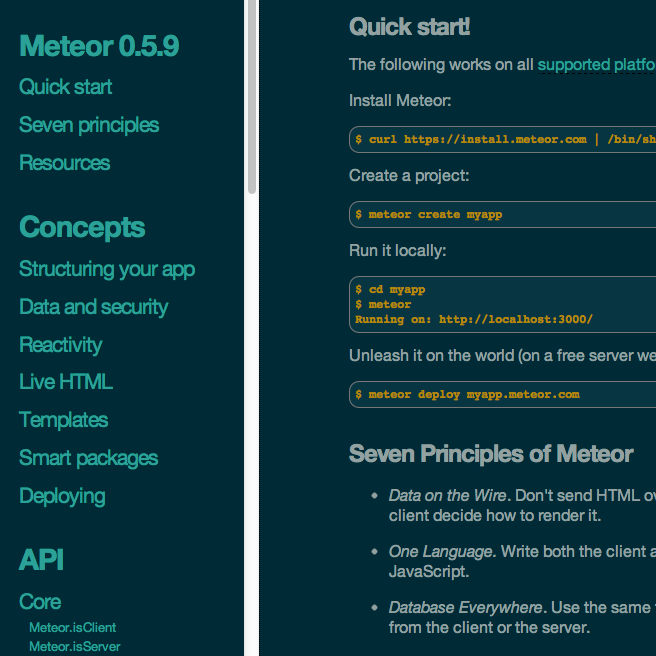Go to Quick start in sidebar
The height and width of the screenshot is (656, 656).
pos(65,87)
